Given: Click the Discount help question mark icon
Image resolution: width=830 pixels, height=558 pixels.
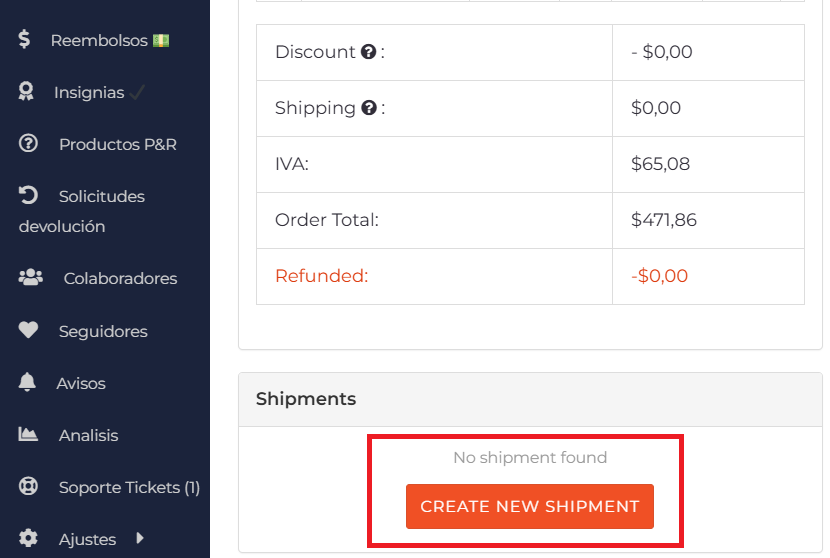Looking at the screenshot, I should tap(368, 52).
